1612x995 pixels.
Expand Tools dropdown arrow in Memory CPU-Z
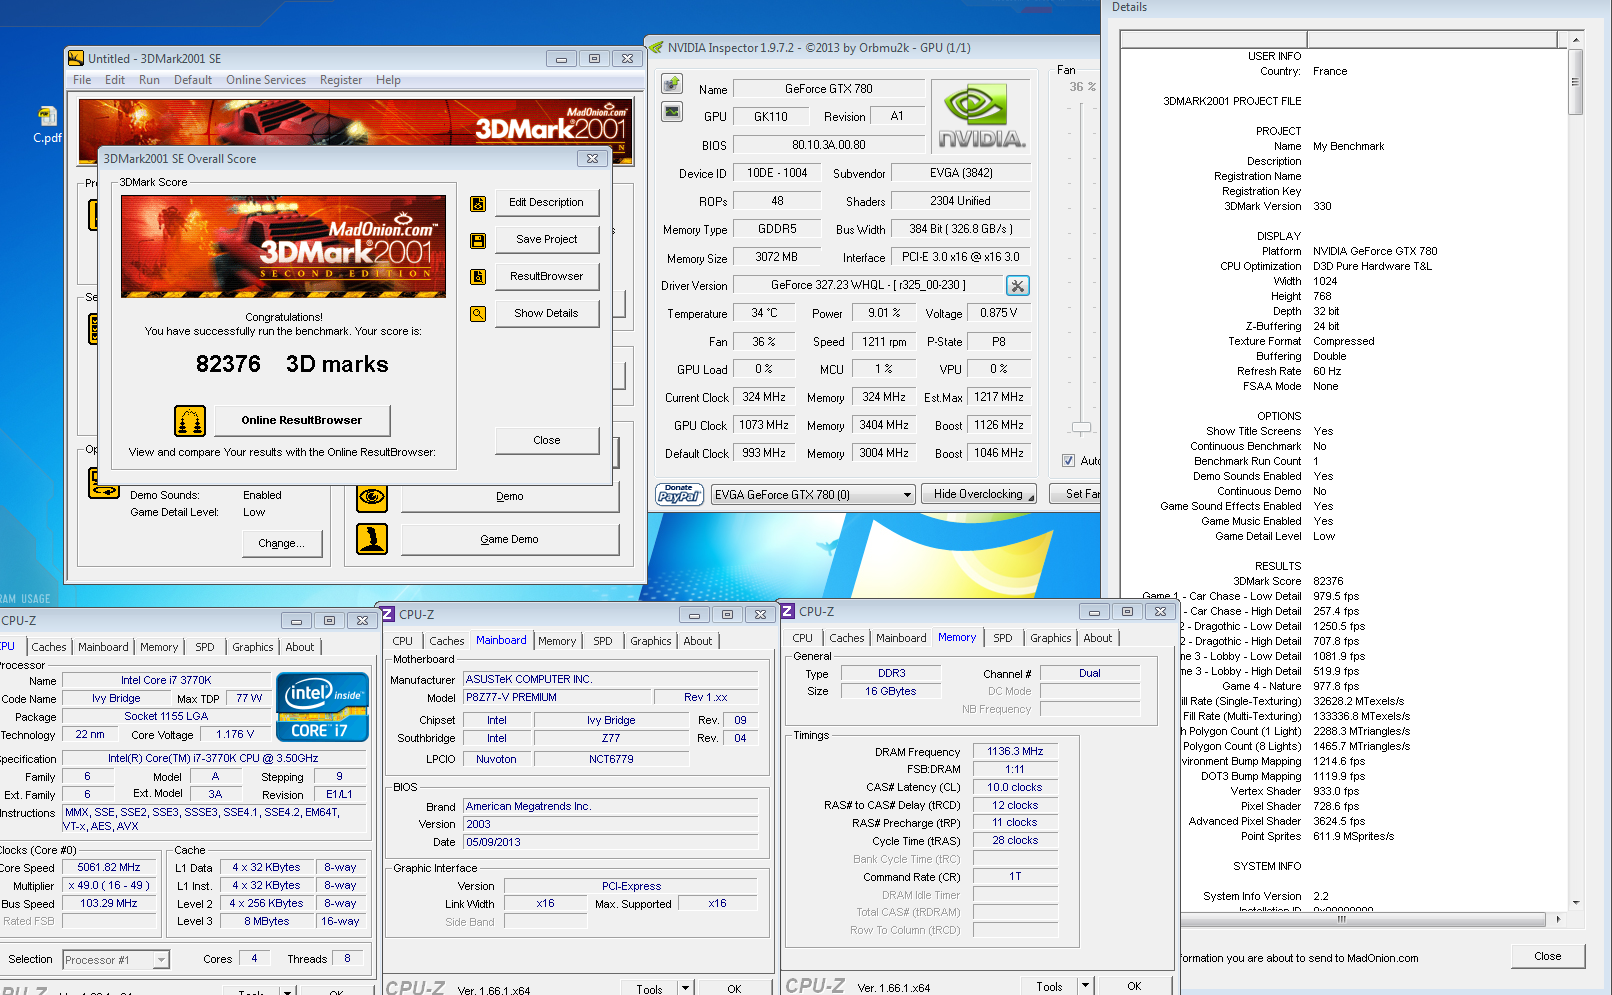[1085, 986]
